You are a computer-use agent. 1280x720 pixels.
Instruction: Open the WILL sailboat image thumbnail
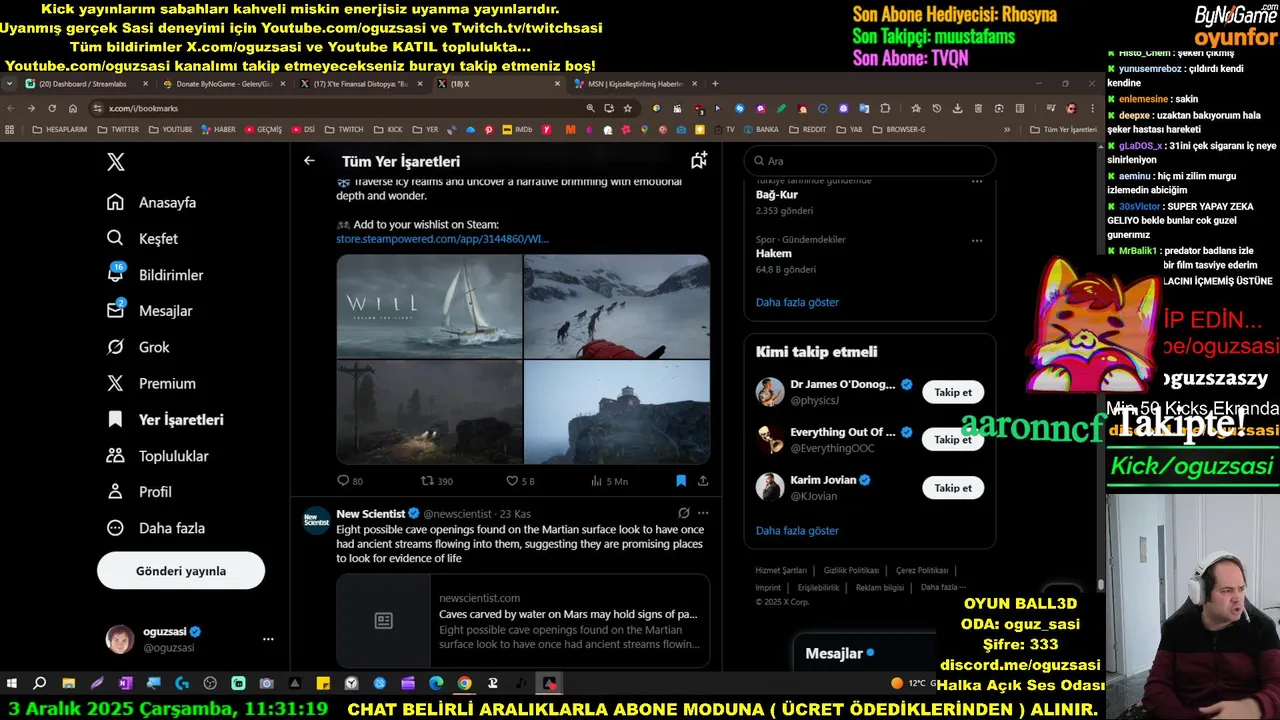click(x=429, y=306)
